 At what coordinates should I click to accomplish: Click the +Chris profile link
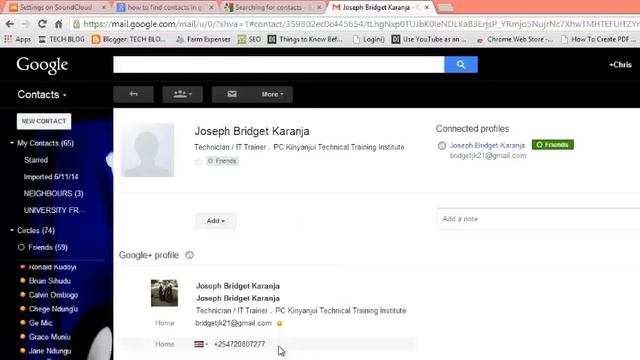(620, 65)
